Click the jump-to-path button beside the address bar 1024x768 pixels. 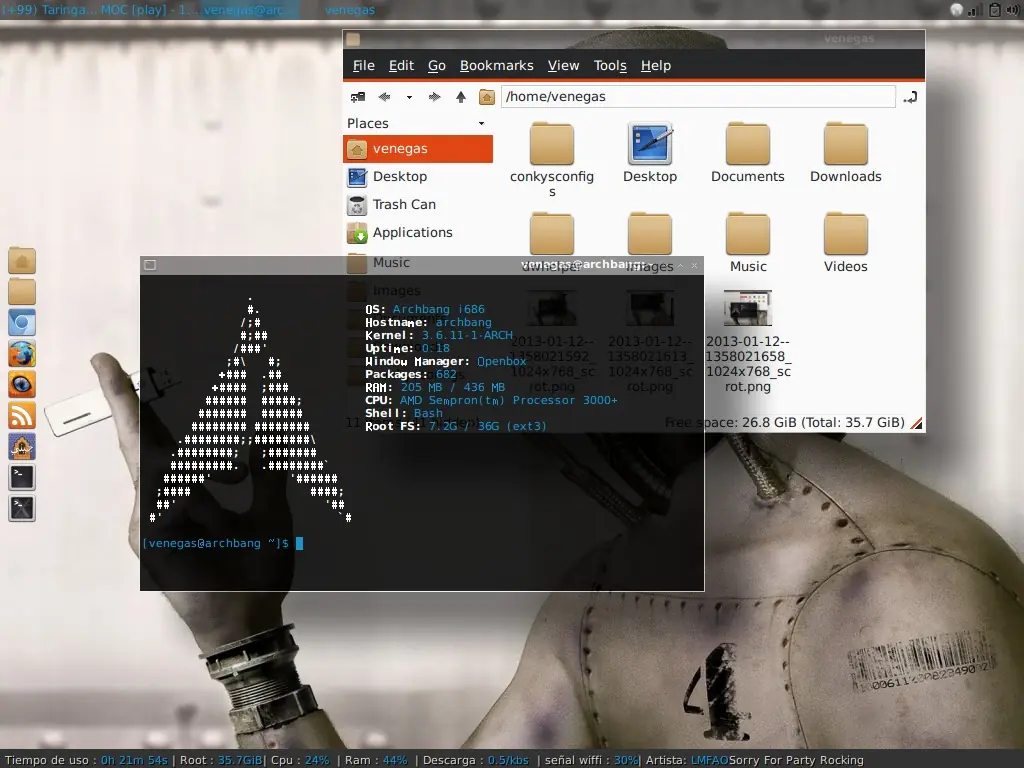[x=910, y=97]
